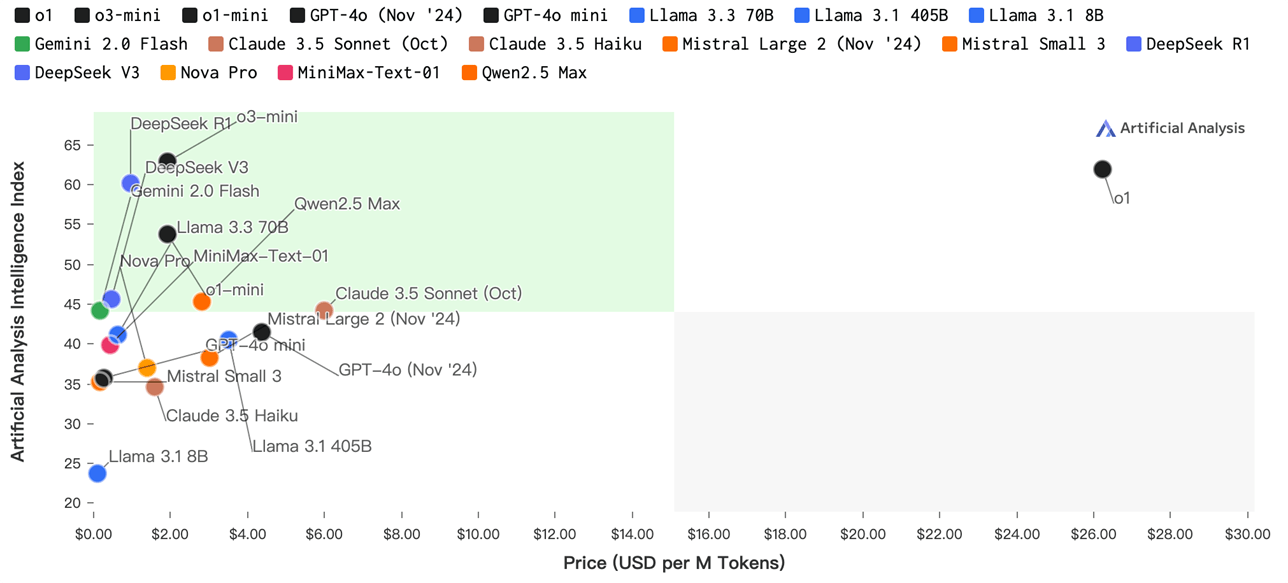1288x583 pixels.
Task: Toggle Mistral Large 2 (Nov '24) legend item
Action: coord(792,44)
